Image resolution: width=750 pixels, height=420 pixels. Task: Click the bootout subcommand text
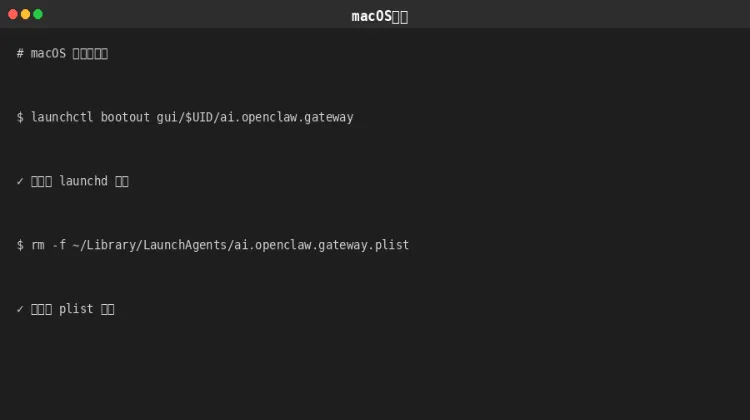tap(125, 117)
